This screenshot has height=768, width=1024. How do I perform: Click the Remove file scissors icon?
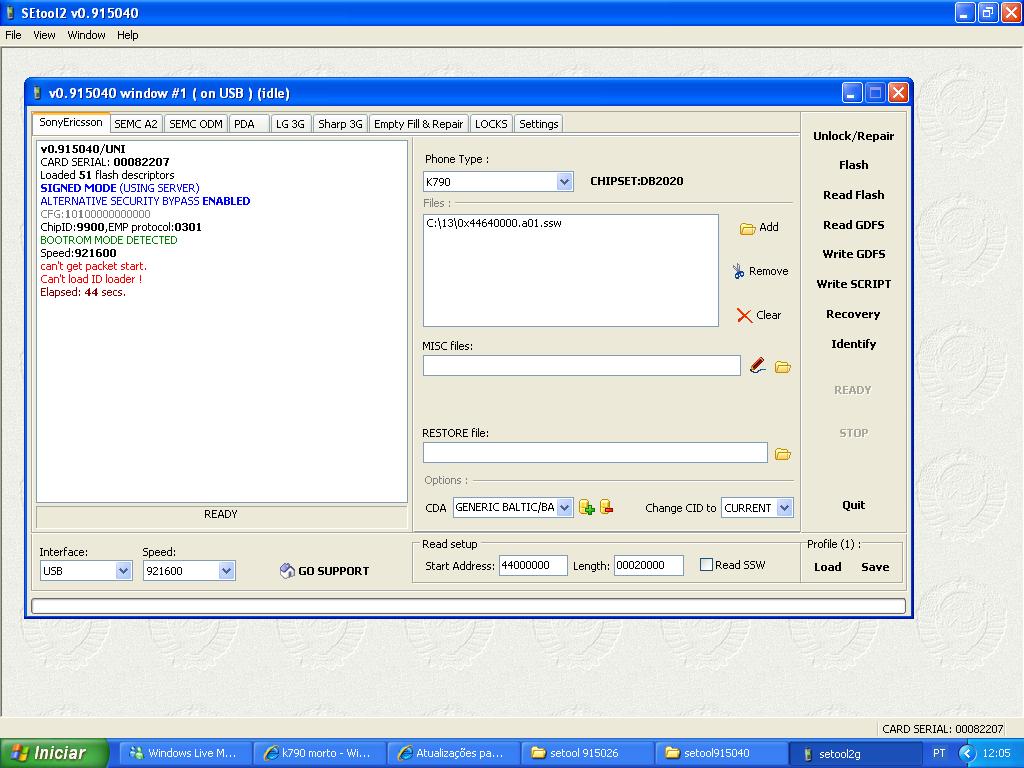738,271
